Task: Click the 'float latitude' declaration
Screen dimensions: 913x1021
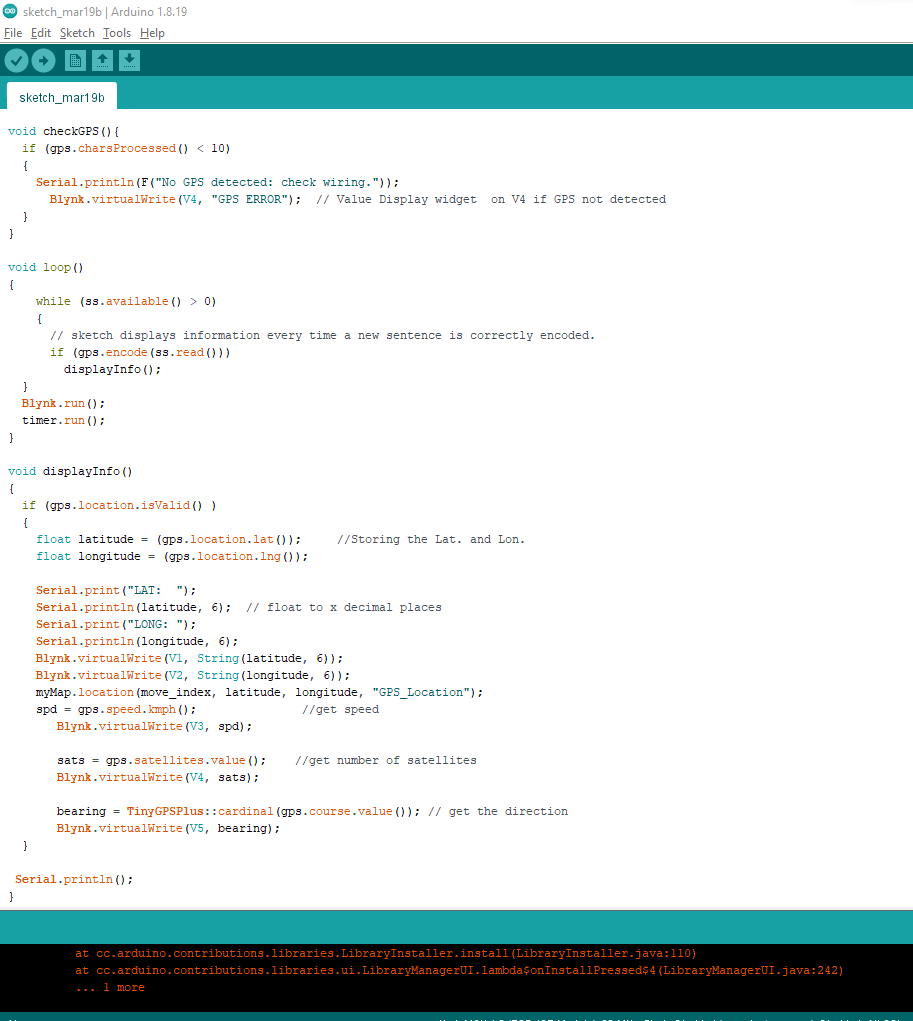Action: click(169, 539)
